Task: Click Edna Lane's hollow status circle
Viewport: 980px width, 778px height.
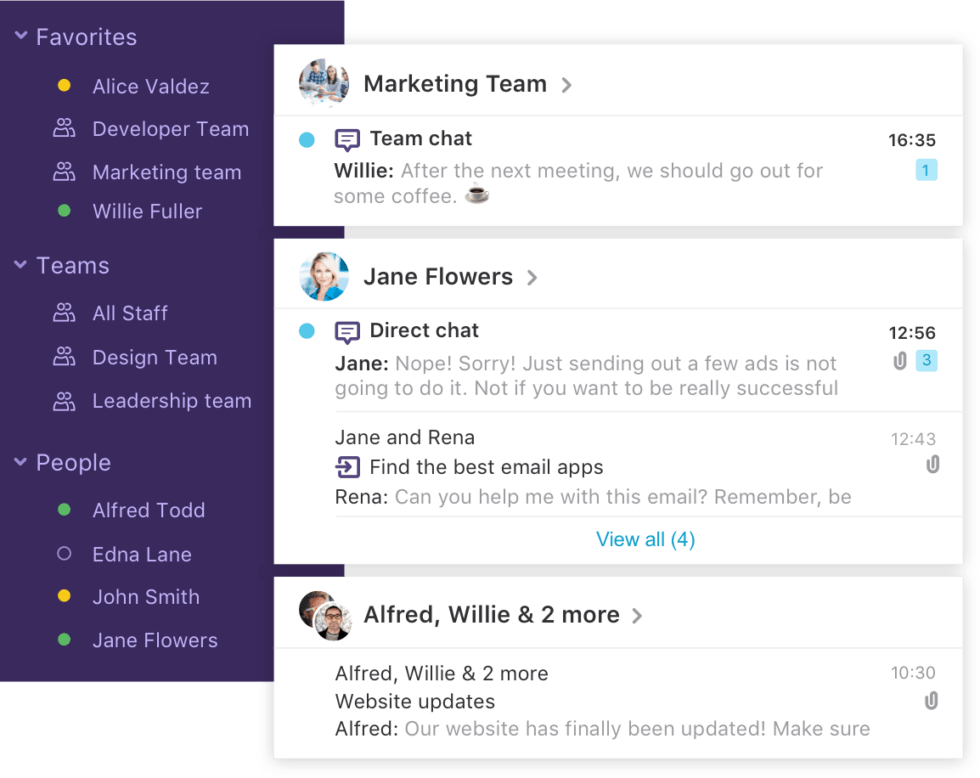Action: pyautogui.click(x=62, y=554)
